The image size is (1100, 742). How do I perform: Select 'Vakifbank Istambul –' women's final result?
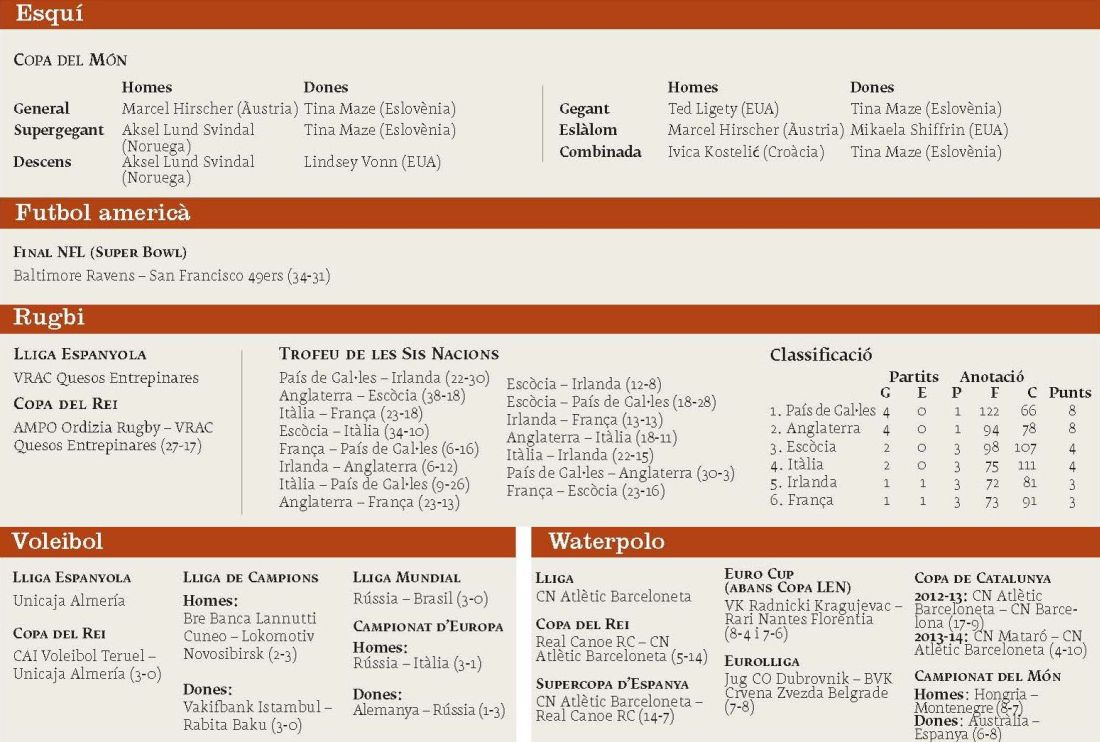(x=257, y=707)
